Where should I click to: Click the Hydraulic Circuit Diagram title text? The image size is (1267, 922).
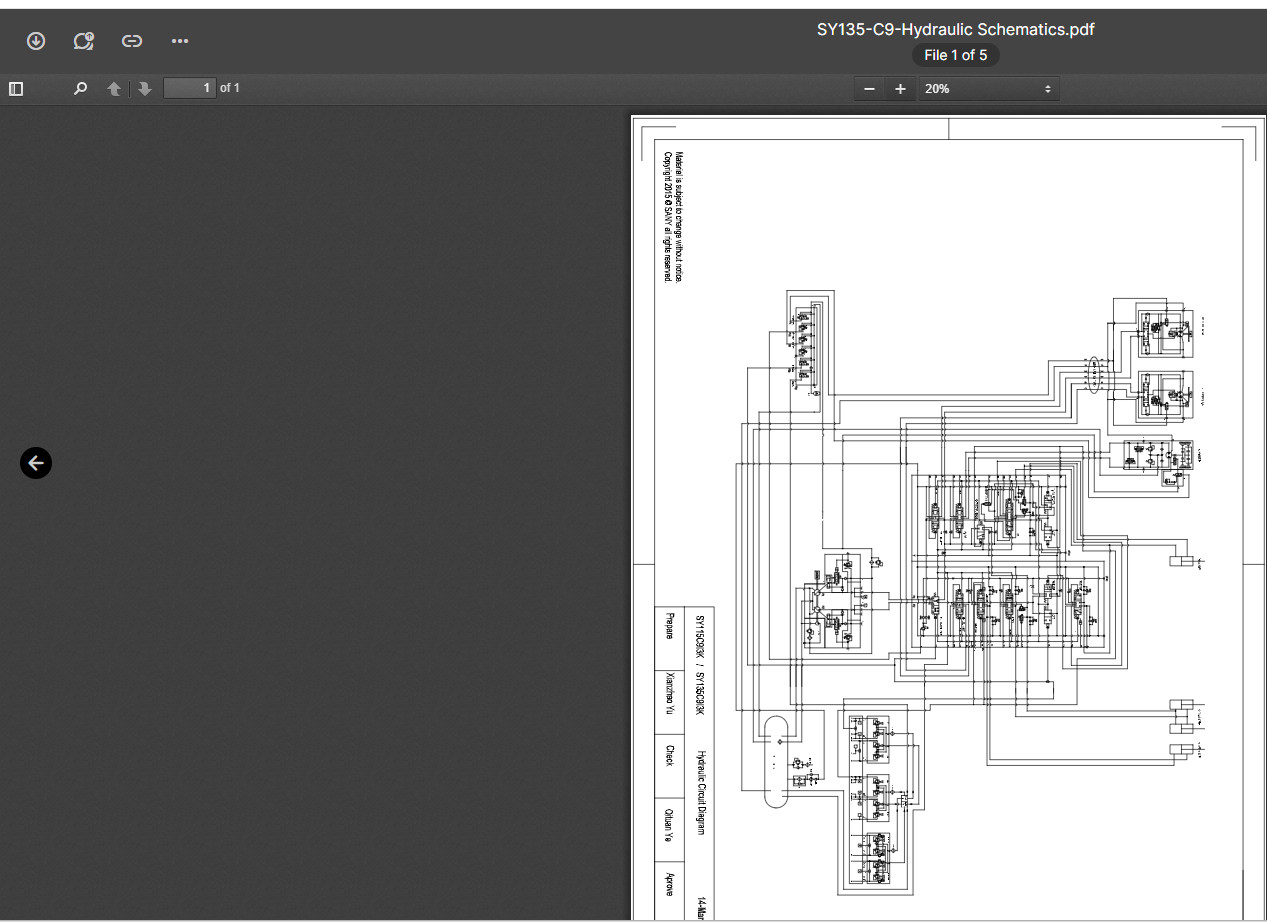701,792
